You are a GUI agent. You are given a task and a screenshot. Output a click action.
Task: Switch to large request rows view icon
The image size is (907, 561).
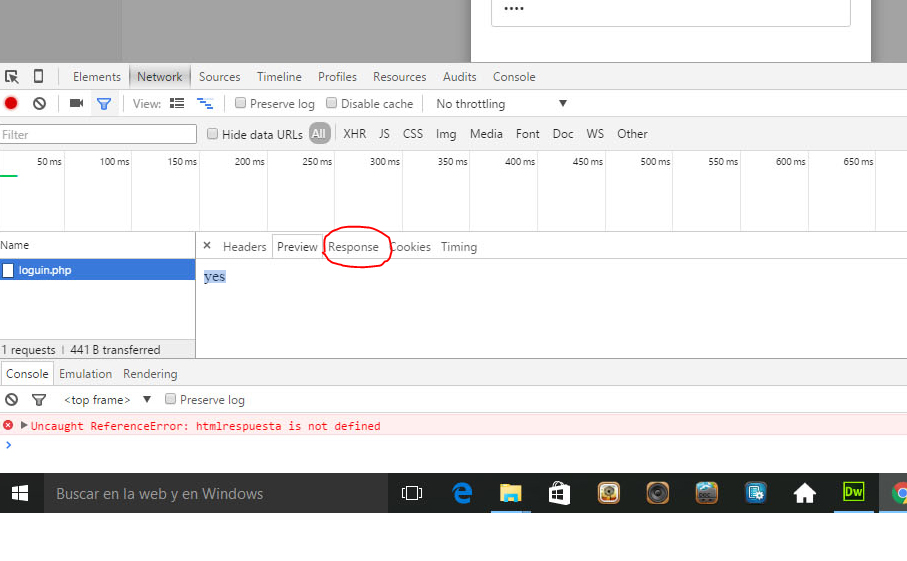point(177,103)
